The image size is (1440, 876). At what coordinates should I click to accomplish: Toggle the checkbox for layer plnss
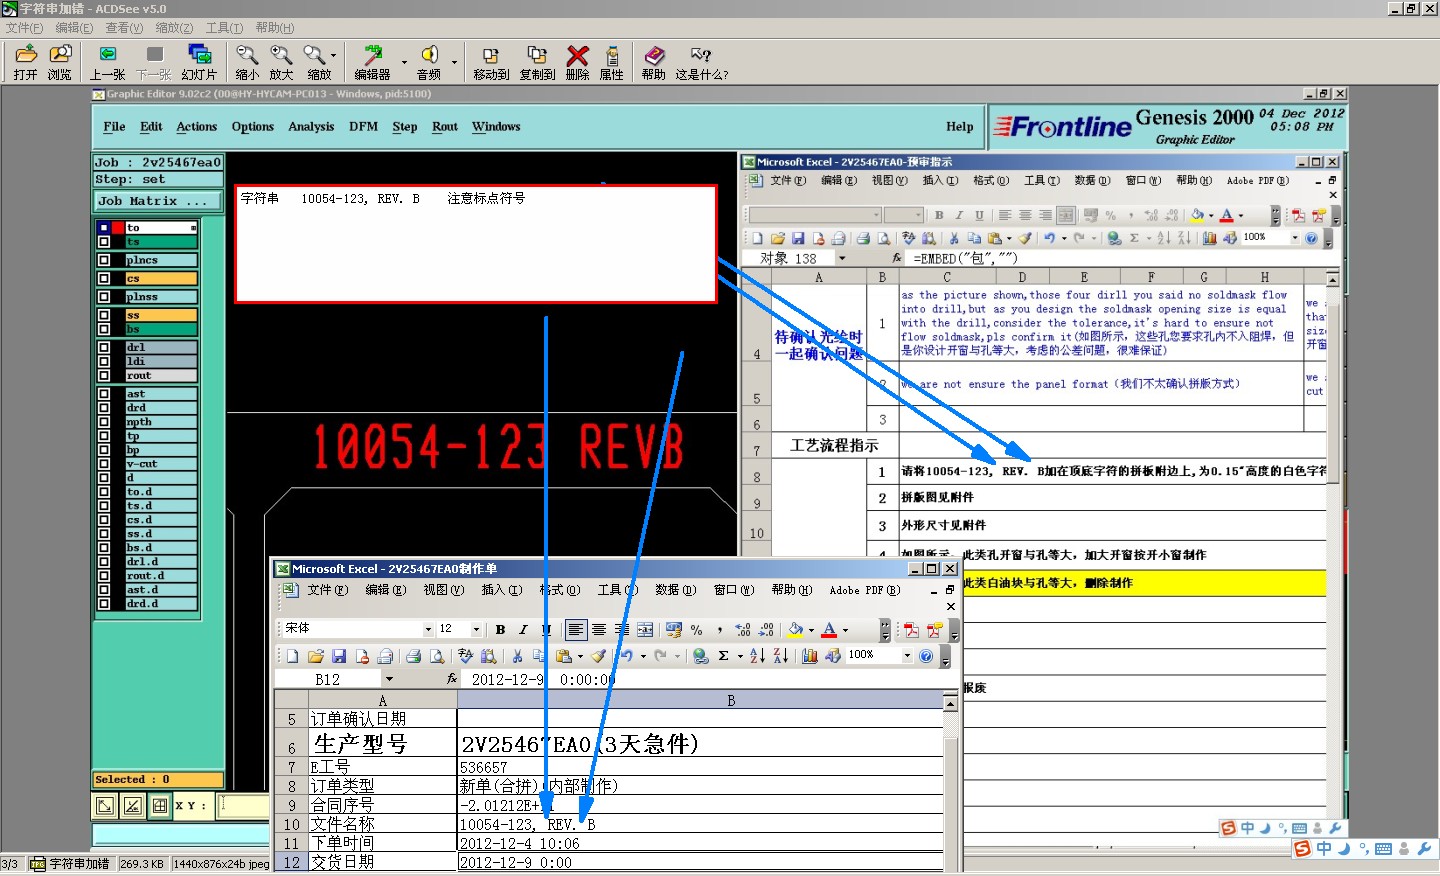click(104, 296)
